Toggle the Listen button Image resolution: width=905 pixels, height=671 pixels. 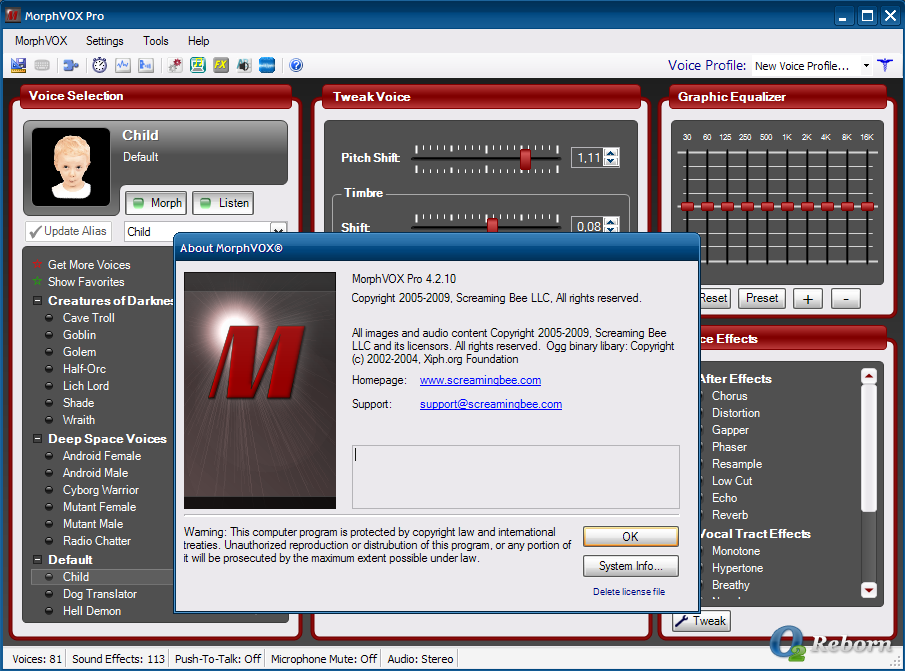coord(223,203)
